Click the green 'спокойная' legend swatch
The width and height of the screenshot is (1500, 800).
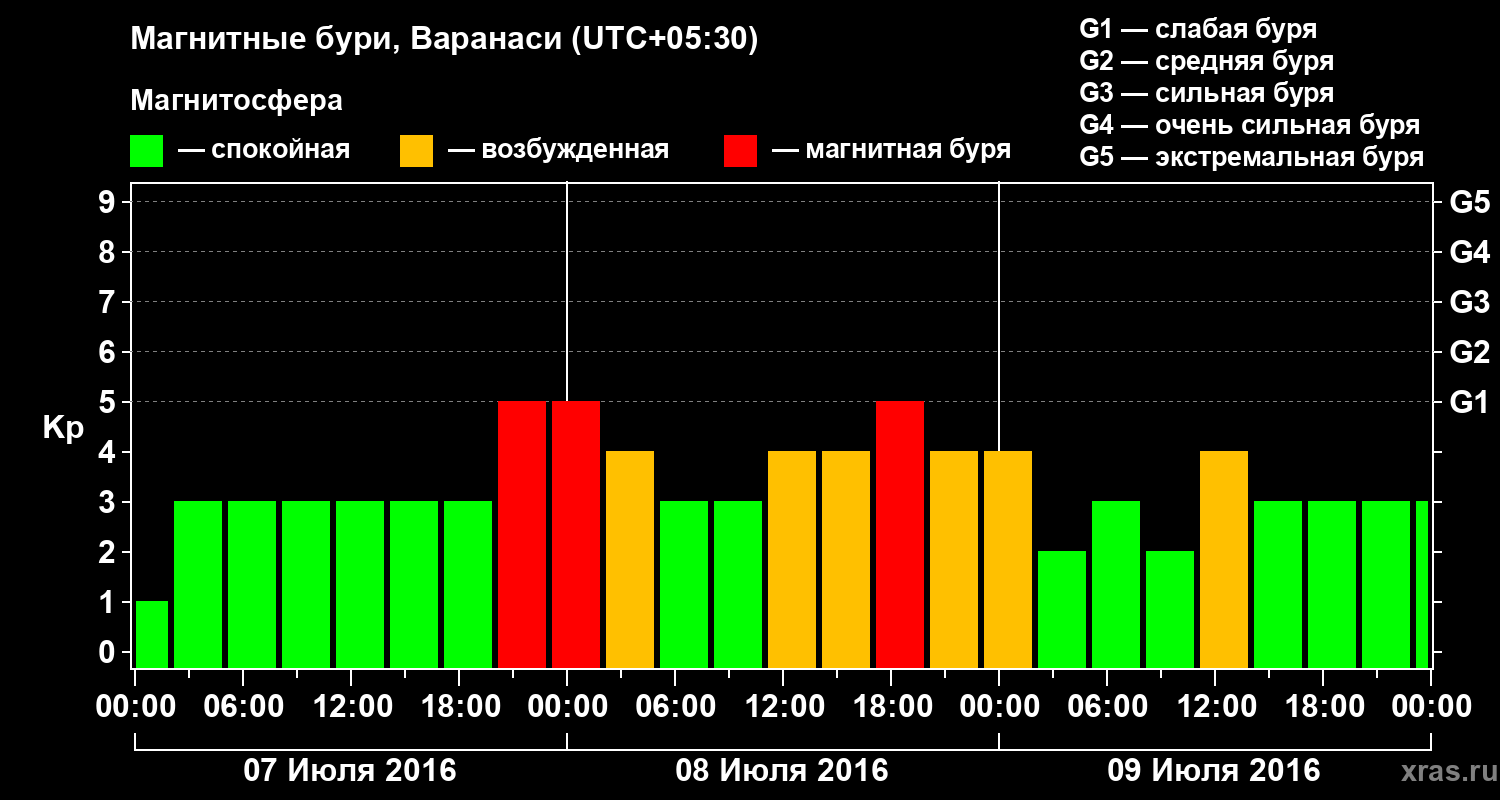(x=146, y=151)
